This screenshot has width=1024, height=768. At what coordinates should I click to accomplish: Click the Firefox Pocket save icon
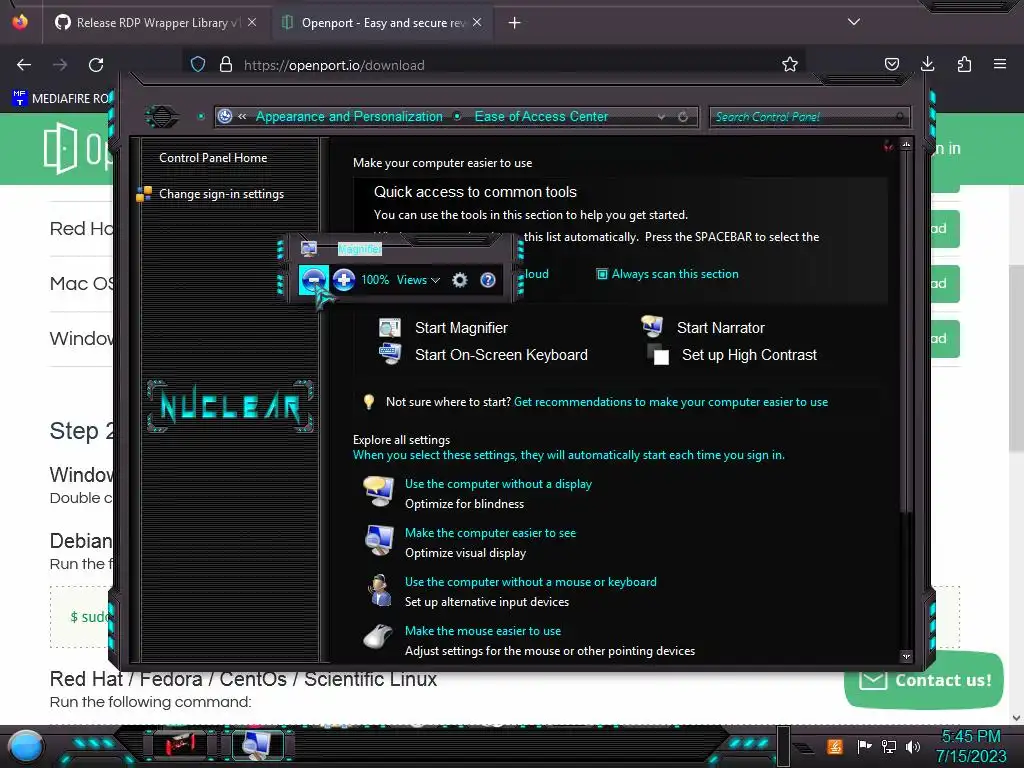(891, 65)
